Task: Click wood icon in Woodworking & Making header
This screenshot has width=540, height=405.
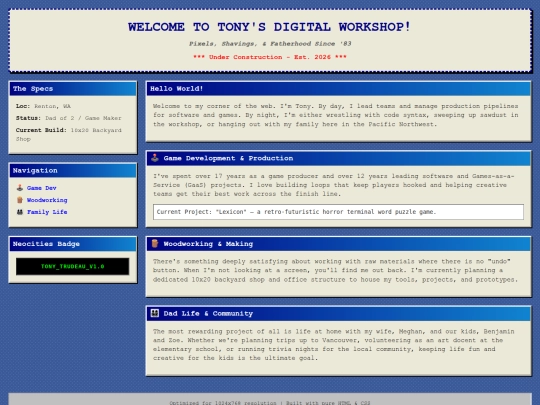Action: pyautogui.click(x=155, y=243)
